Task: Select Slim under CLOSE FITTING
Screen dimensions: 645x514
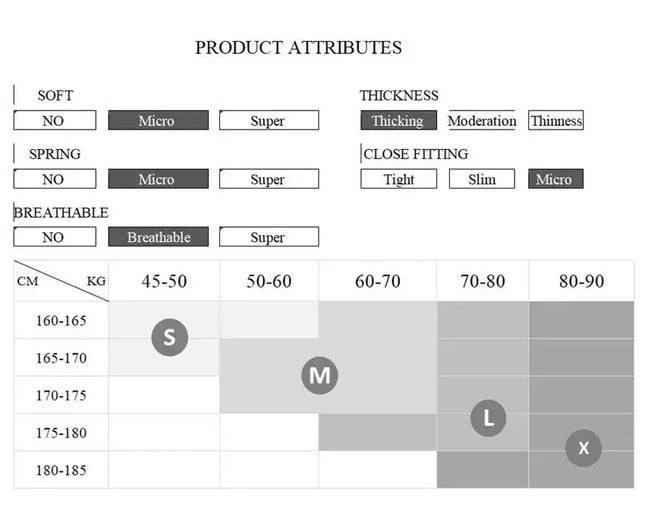Action: tap(482, 179)
